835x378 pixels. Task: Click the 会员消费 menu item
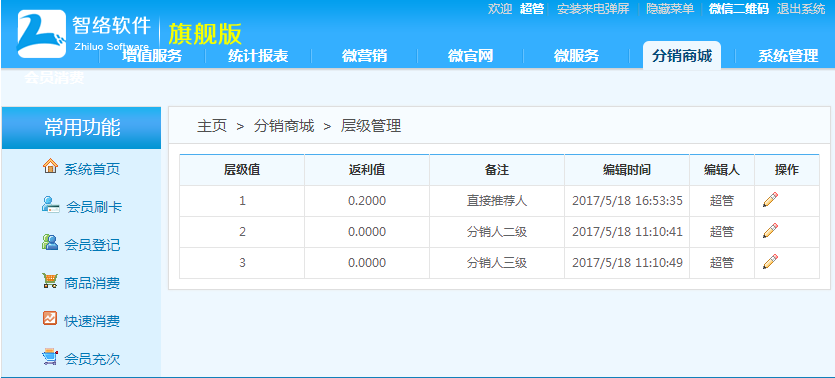pos(54,78)
